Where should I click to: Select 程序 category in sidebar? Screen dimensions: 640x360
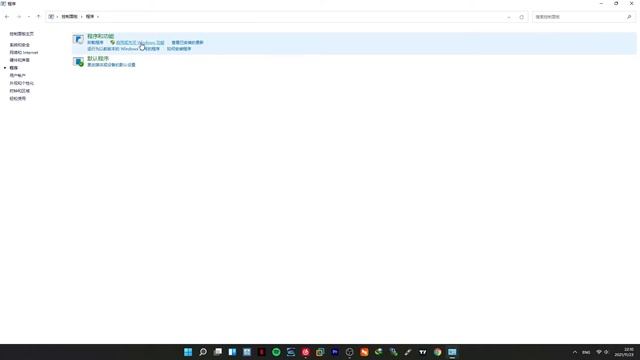(13, 68)
